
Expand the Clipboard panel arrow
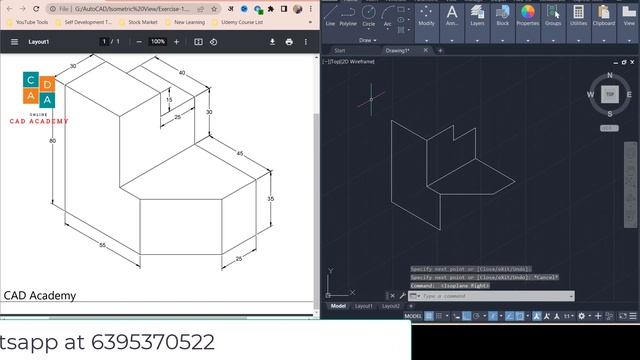(604, 40)
